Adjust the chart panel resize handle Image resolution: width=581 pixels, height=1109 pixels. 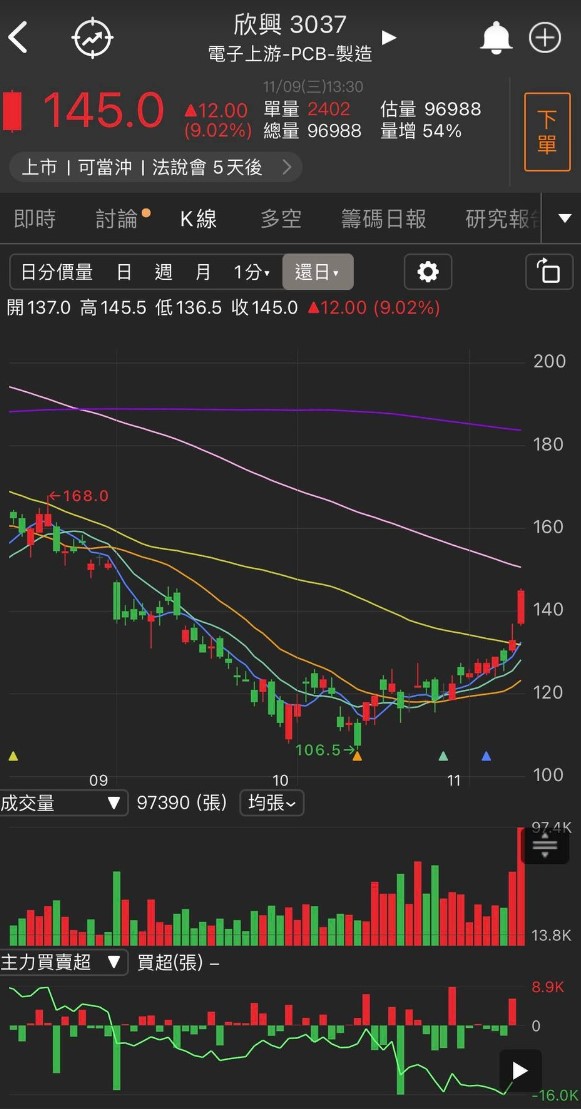545,844
